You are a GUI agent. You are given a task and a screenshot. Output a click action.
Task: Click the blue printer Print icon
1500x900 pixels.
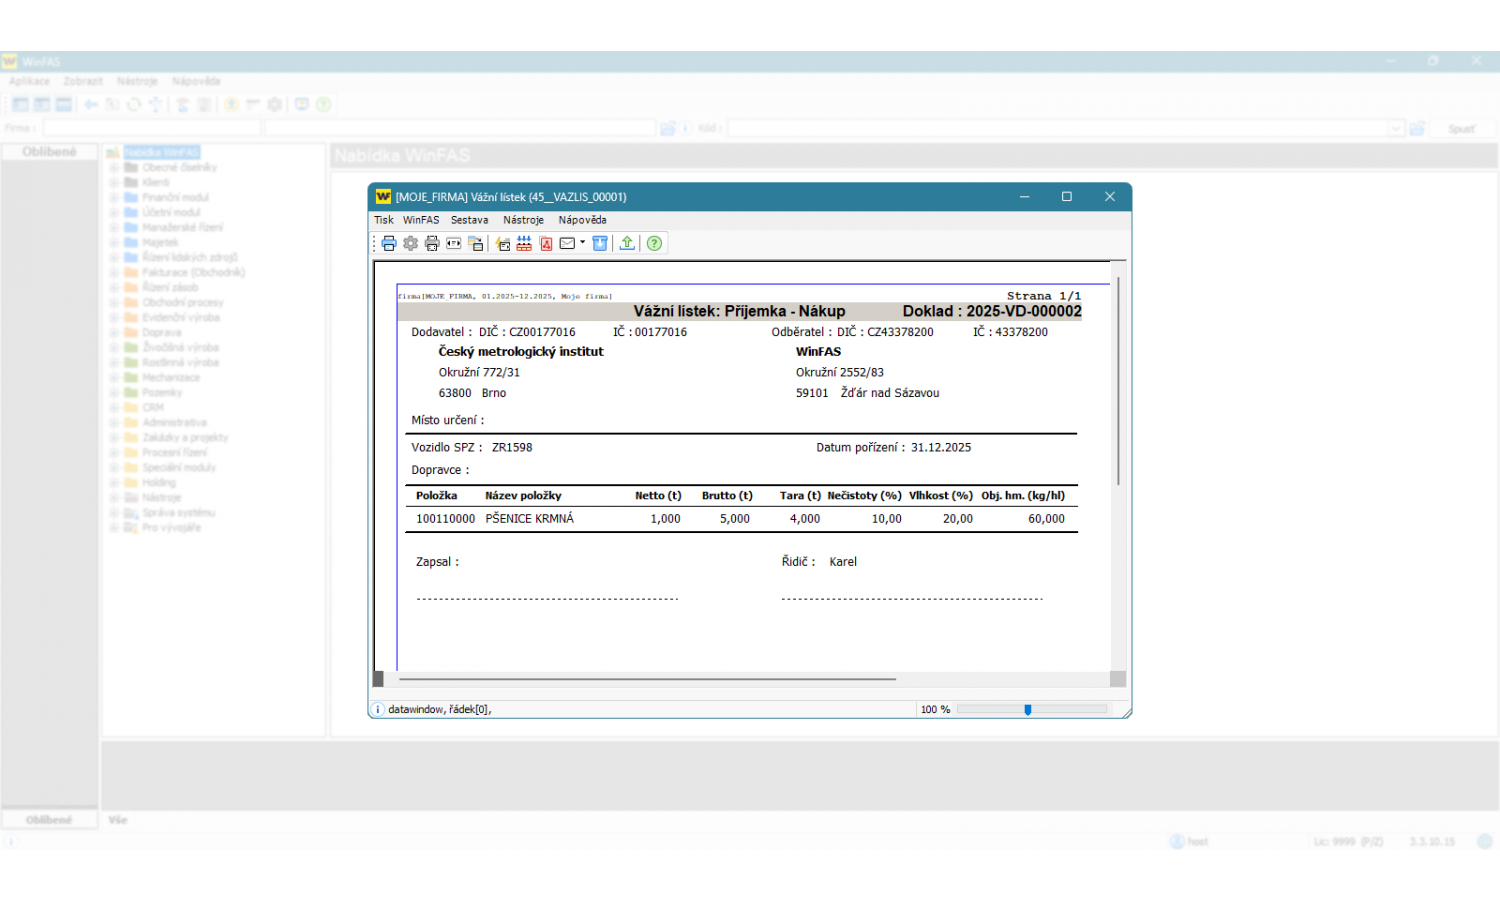click(389, 243)
